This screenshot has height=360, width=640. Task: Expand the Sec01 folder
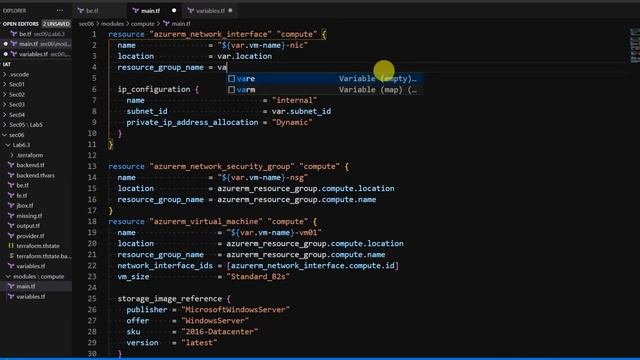17,84
